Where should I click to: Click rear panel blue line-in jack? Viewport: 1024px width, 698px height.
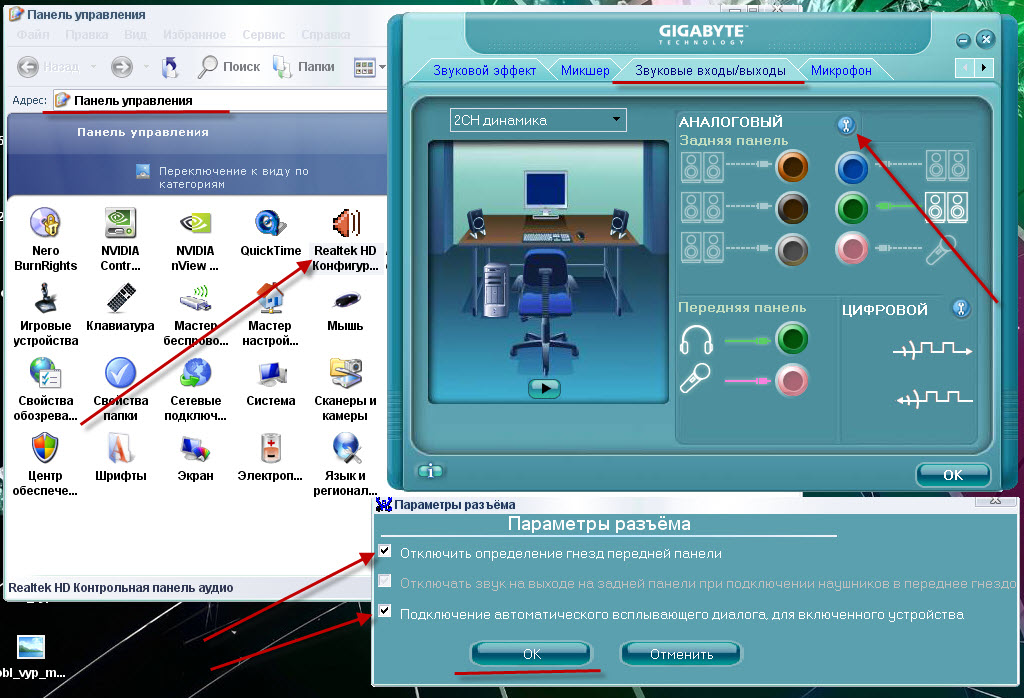(852, 168)
